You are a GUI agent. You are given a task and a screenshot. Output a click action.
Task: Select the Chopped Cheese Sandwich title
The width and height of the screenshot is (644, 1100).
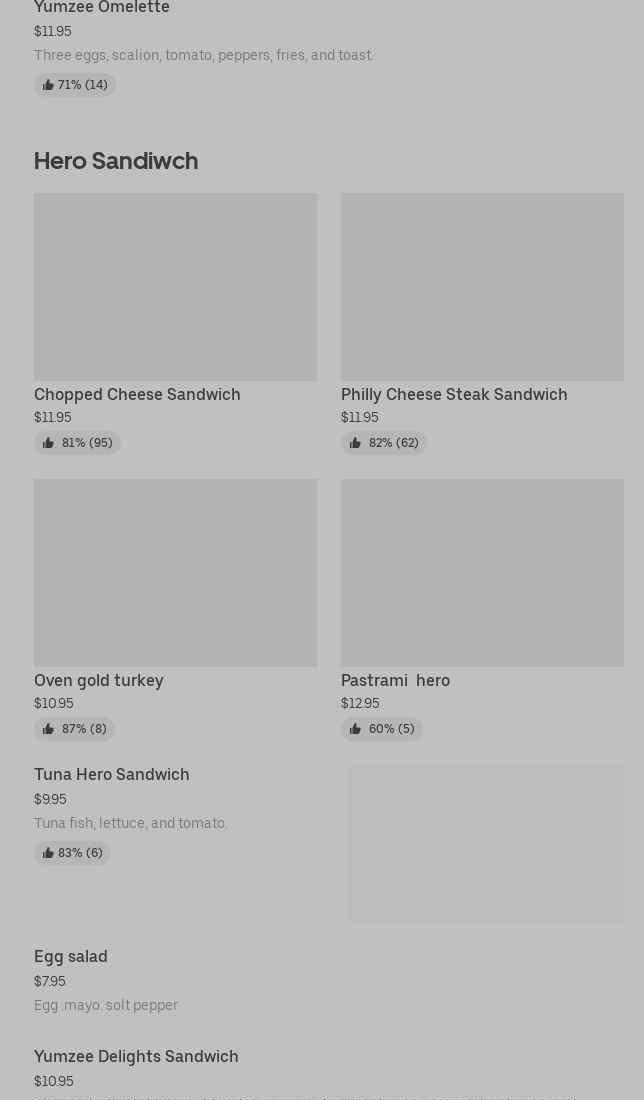[x=137, y=394]
